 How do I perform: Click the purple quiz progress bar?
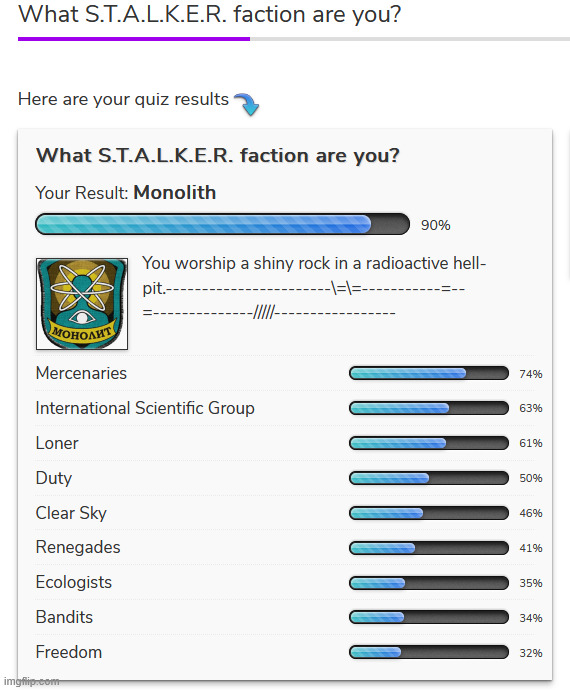[x=134, y=39]
